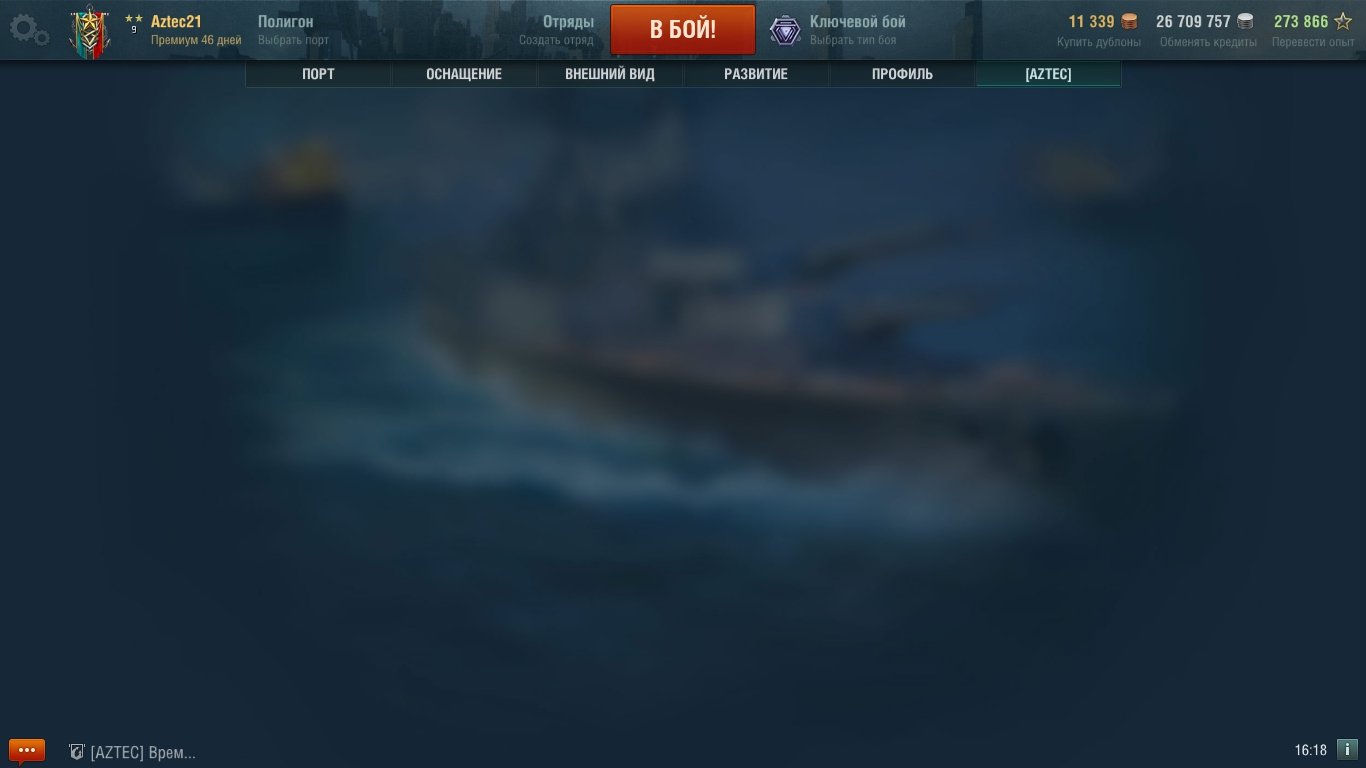Open the ПРОФИЛЬ tab

coord(902,74)
